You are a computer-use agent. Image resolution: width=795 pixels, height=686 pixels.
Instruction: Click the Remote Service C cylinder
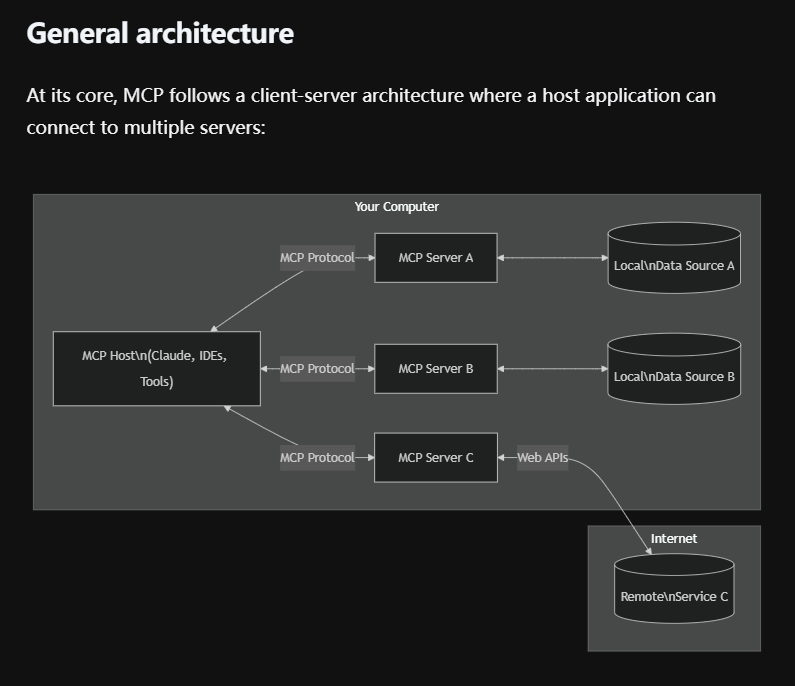[674, 589]
